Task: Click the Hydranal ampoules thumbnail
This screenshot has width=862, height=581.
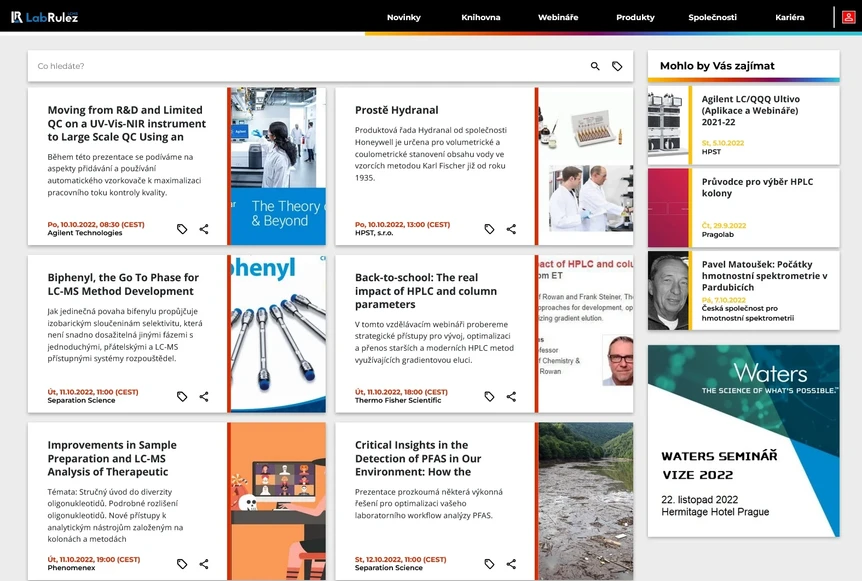Action: coord(585,166)
